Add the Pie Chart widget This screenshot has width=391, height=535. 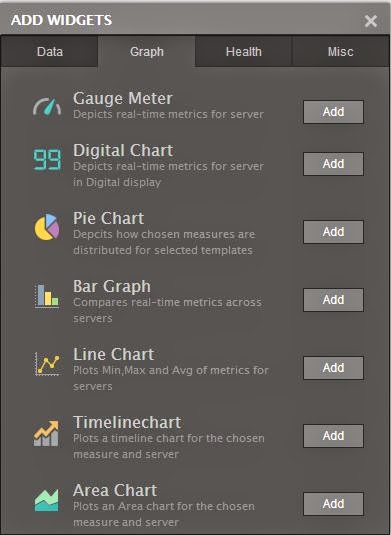(x=333, y=232)
